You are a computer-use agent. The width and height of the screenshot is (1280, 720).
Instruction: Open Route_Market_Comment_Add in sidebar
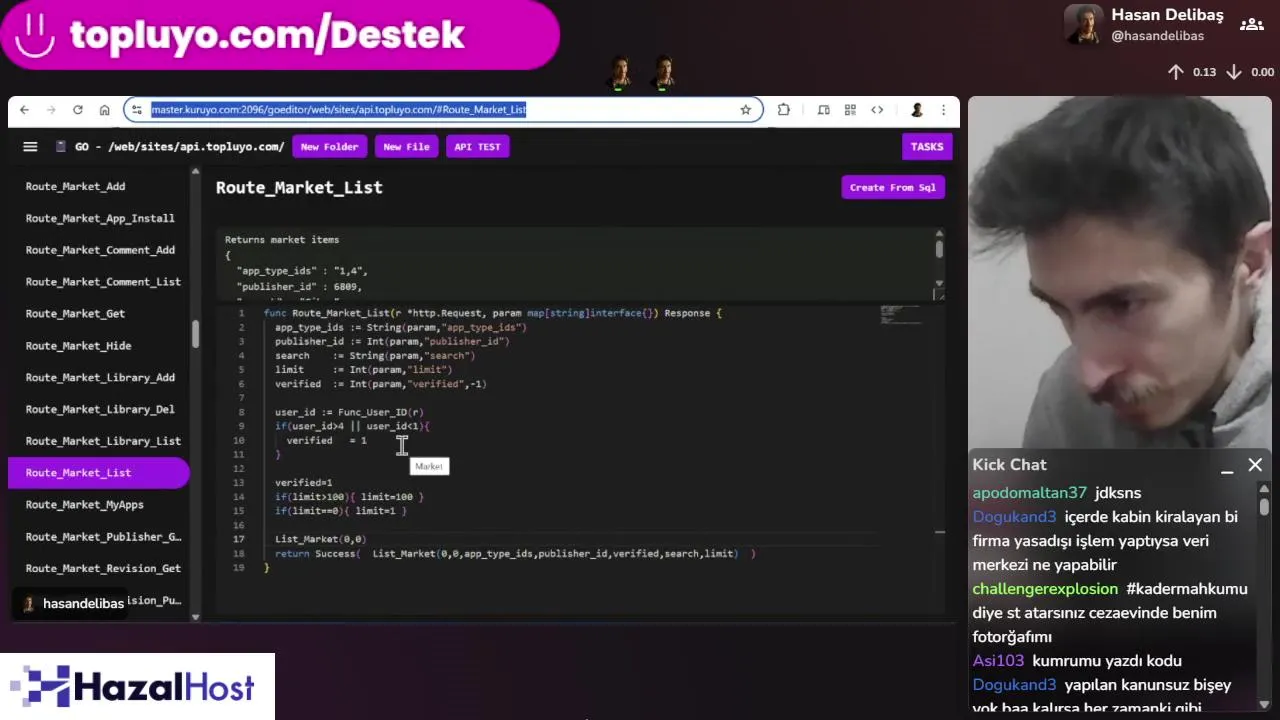point(98,250)
